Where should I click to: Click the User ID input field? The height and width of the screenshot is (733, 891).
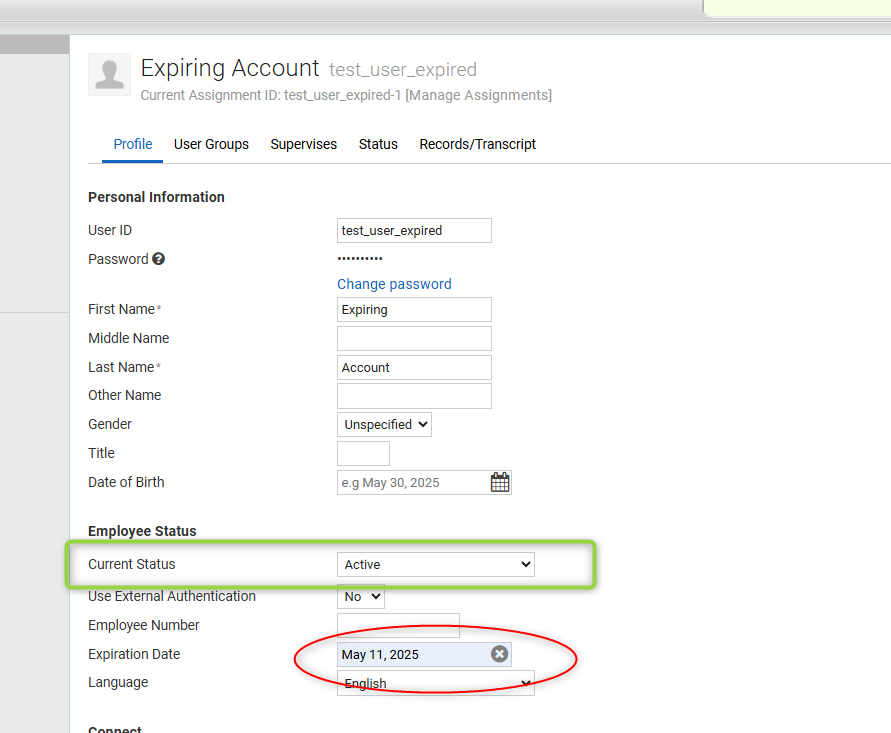click(x=414, y=231)
